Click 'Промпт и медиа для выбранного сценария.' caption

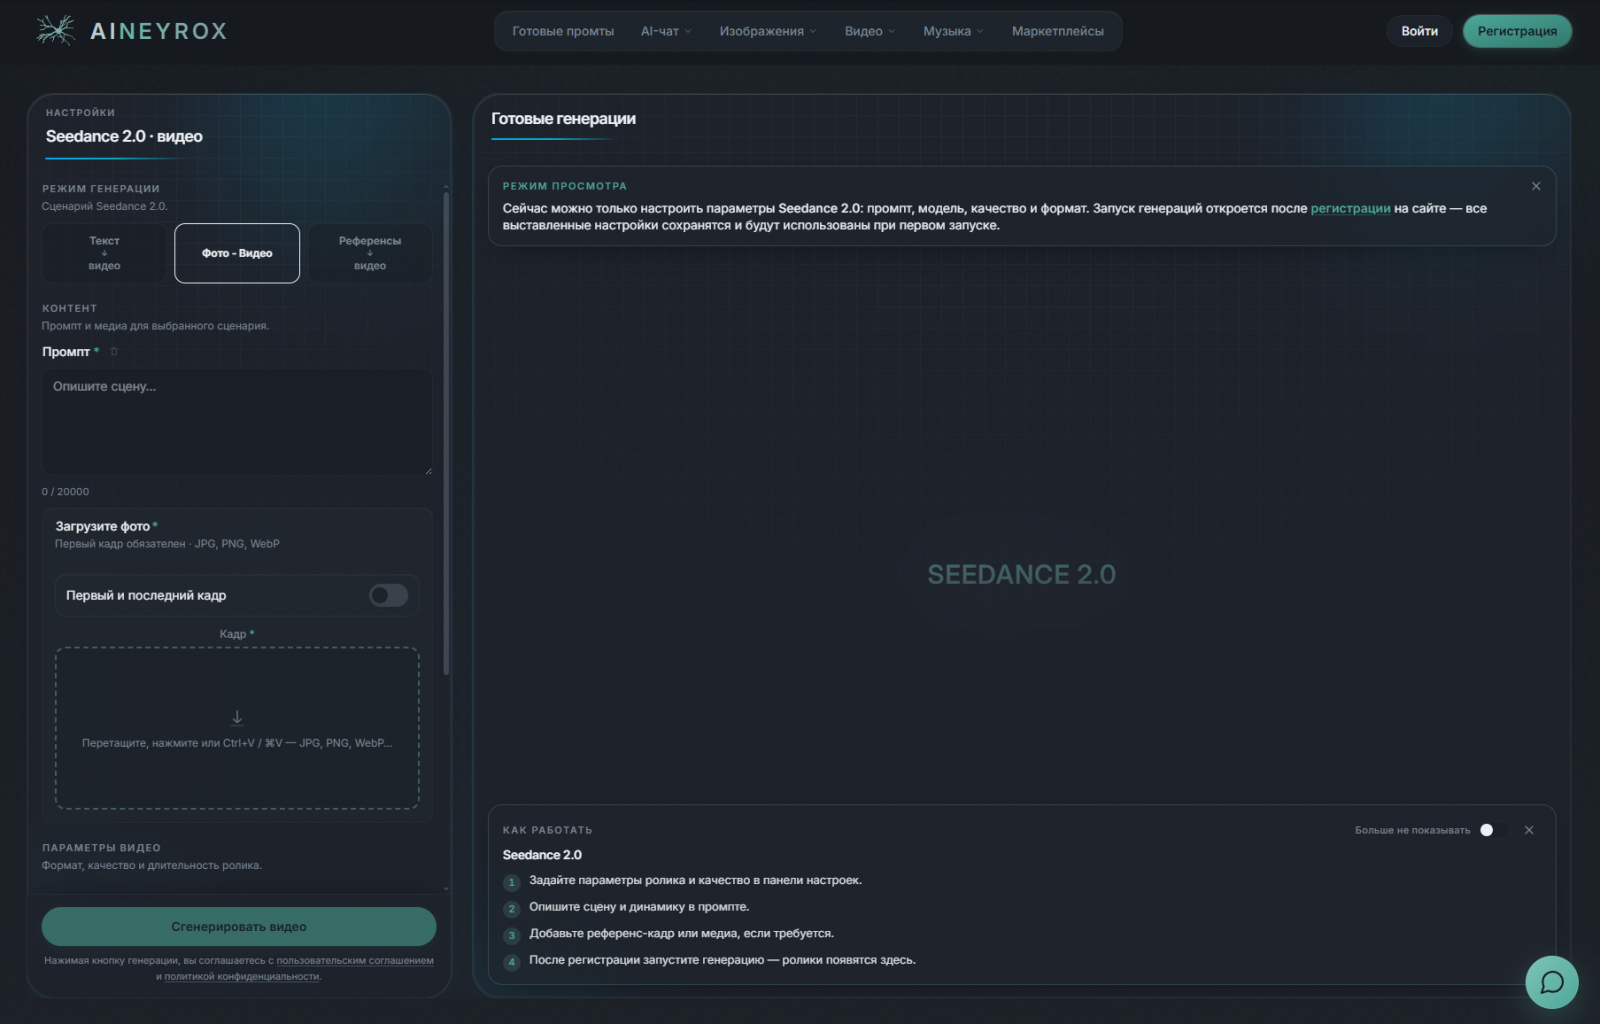click(155, 326)
